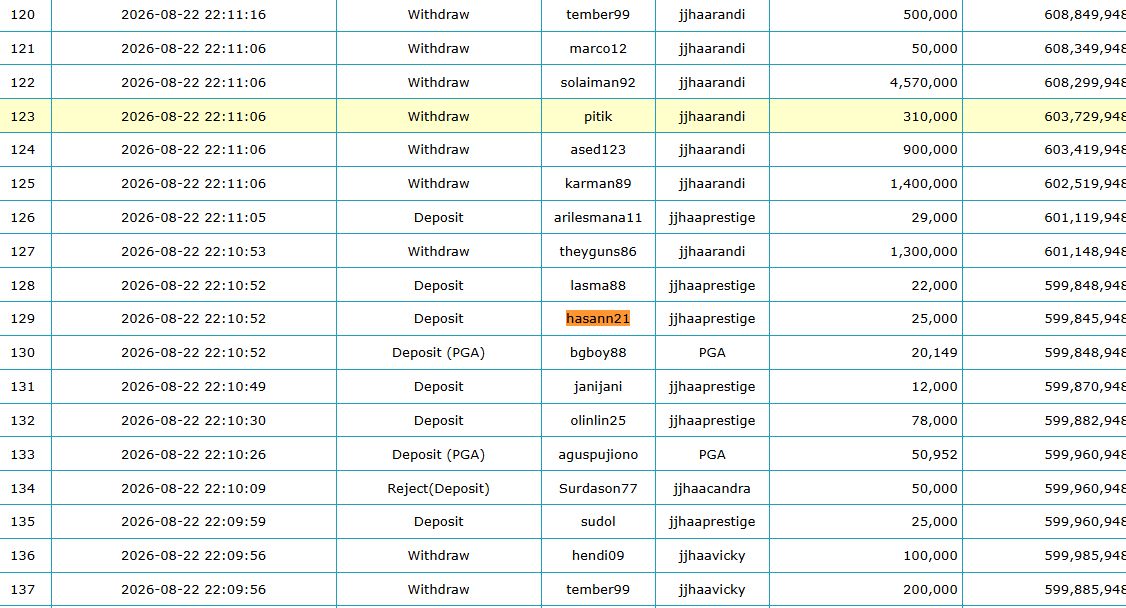Click the jjhaacandra operator cell

coord(712,488)
